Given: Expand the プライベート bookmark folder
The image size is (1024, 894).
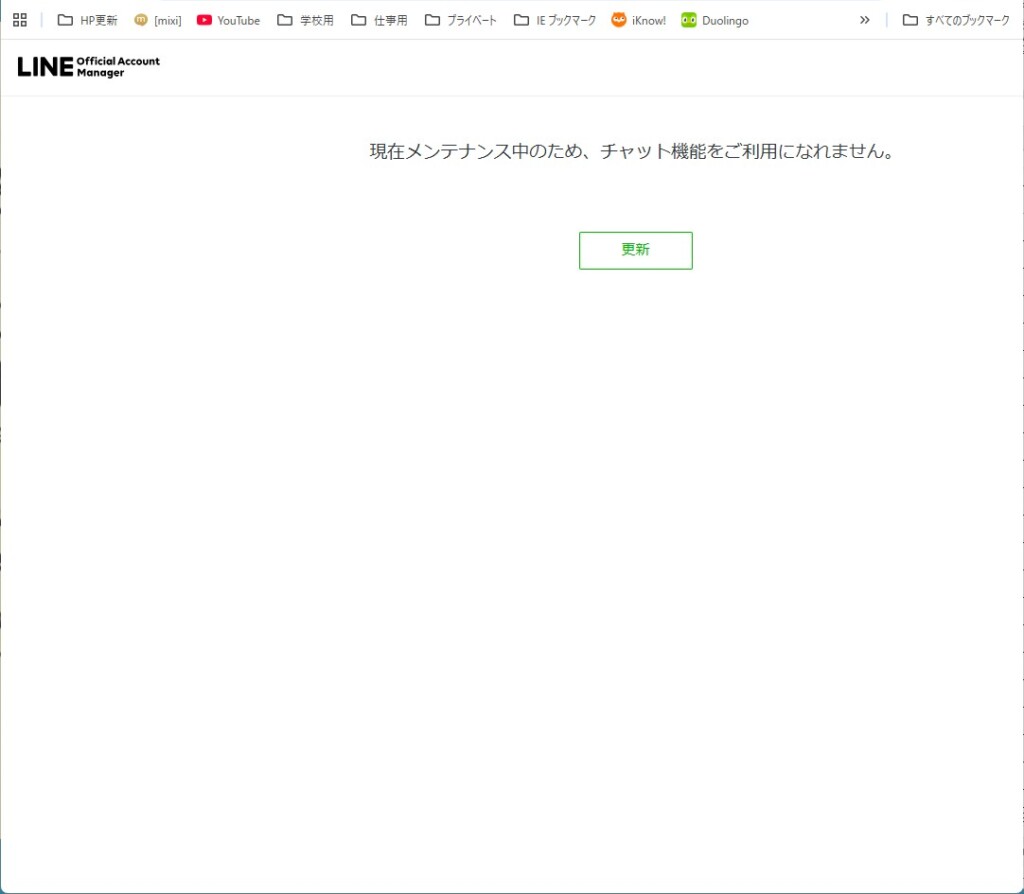Looking at the screenshot, I should [x=471, y=20].
